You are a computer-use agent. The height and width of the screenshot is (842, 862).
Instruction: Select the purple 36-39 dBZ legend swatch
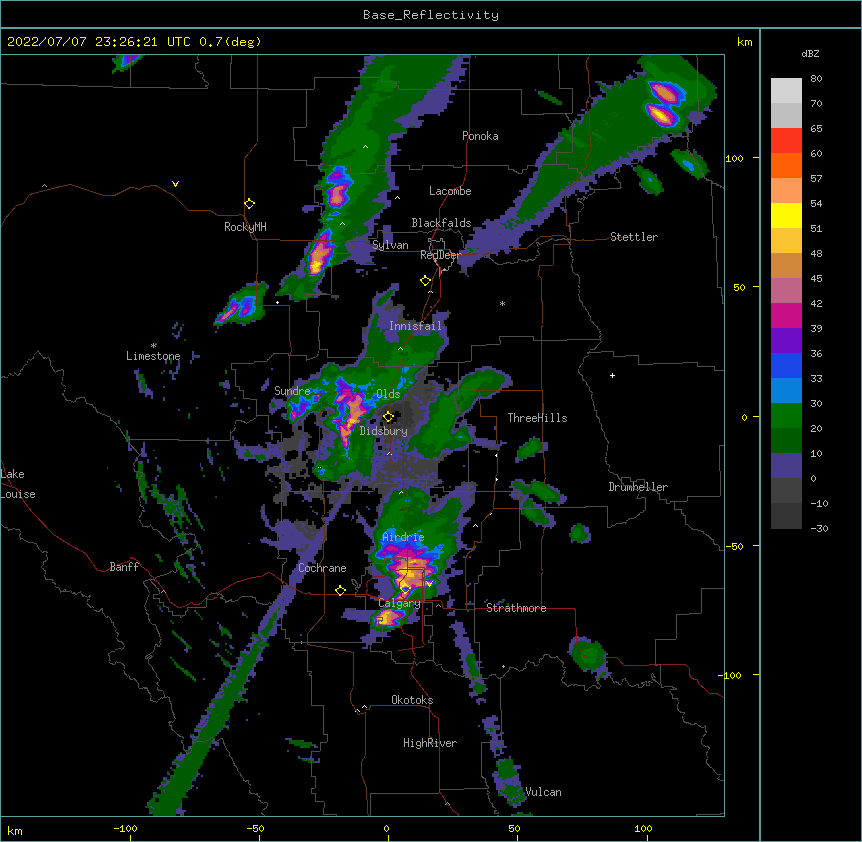click(786, 341)
